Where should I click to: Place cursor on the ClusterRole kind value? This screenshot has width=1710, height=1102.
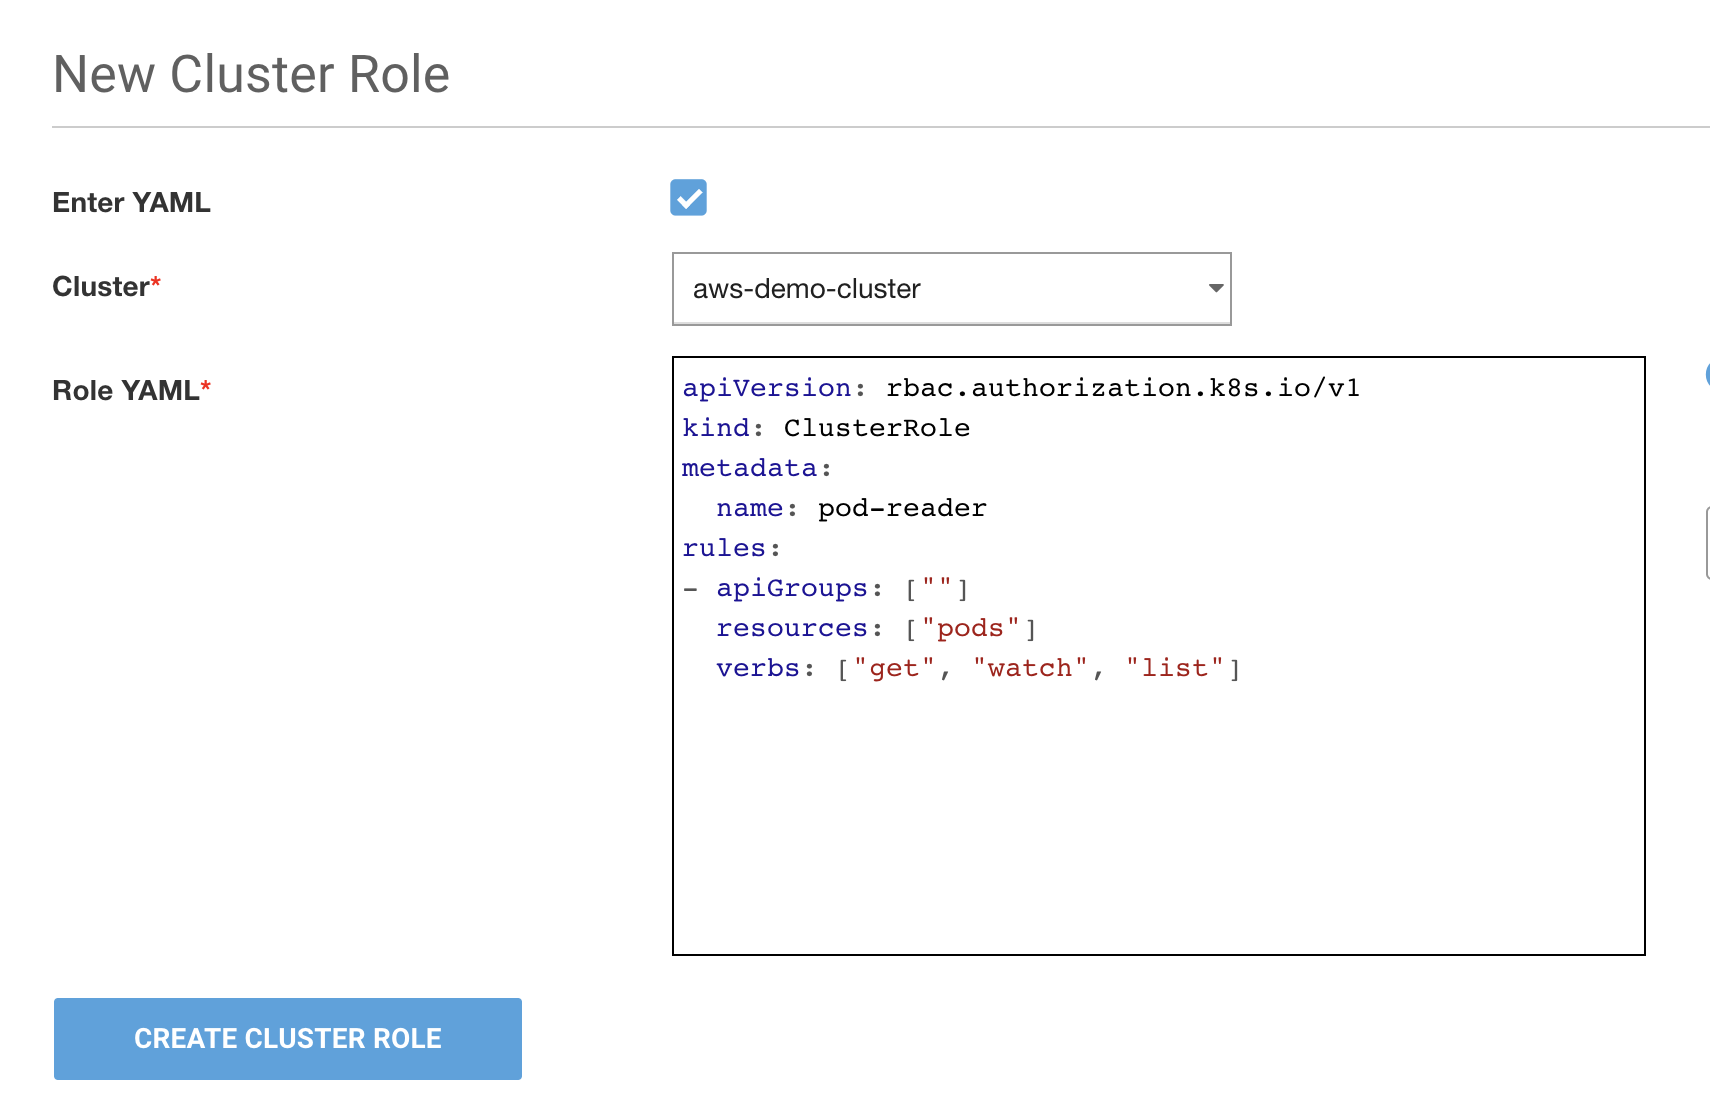click(876, 428)
